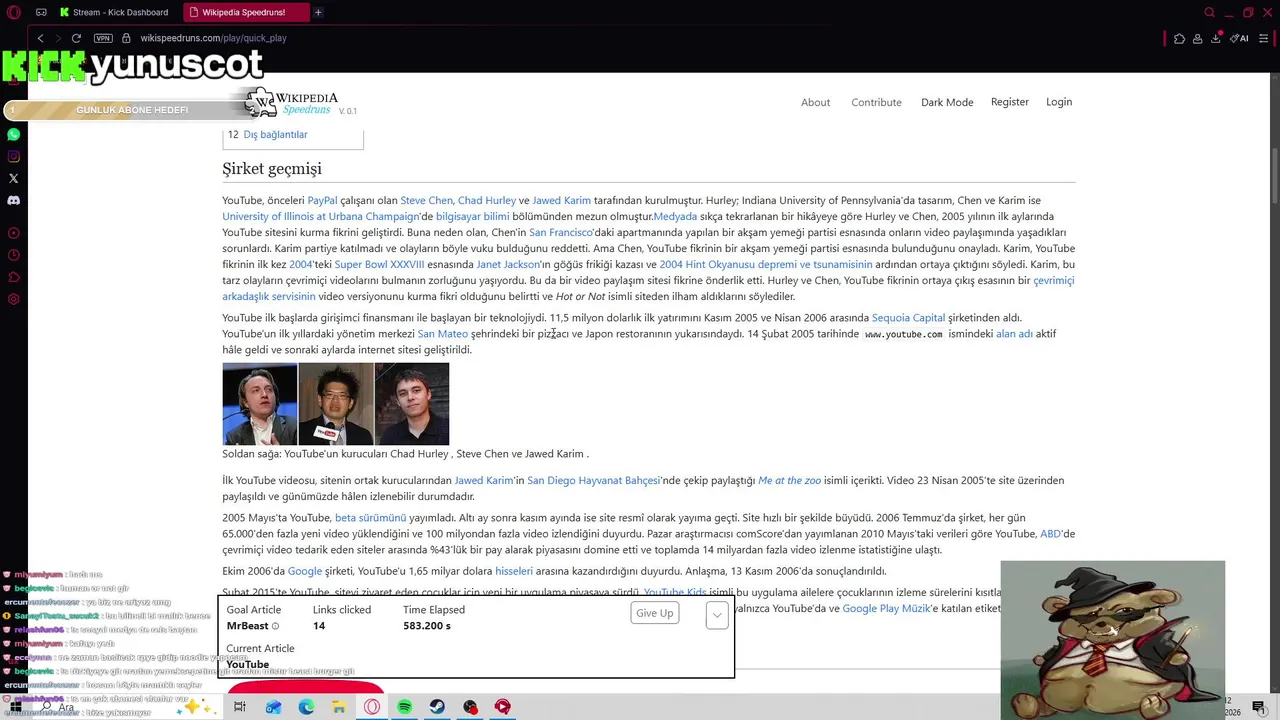Open Easy Setup menu lines icon
Screen dimensions: 1280x720
(x=1265, y=38)
